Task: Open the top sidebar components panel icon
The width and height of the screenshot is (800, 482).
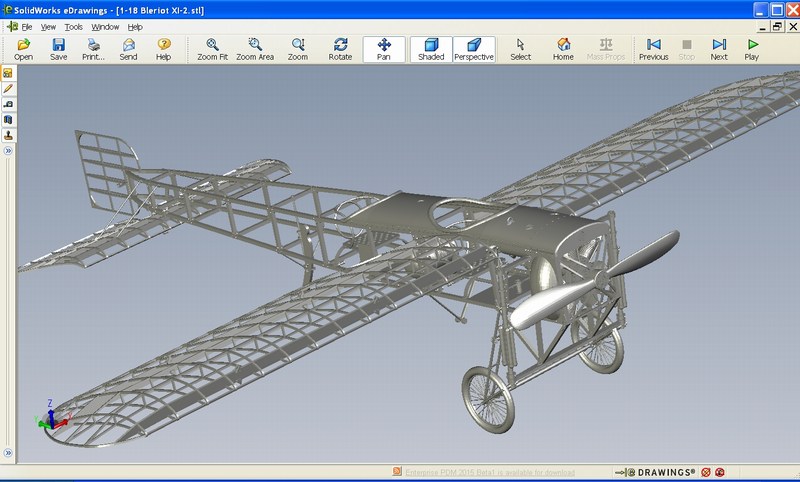Action: pyautogui.click(x=8, y=73)
